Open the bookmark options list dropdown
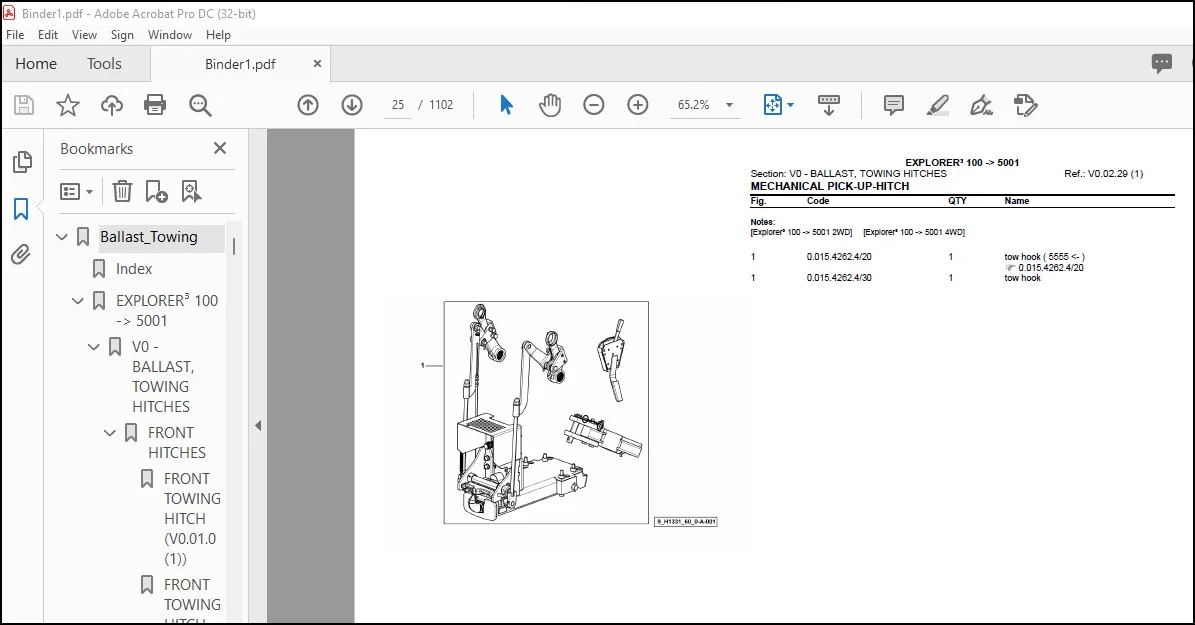 76,191
